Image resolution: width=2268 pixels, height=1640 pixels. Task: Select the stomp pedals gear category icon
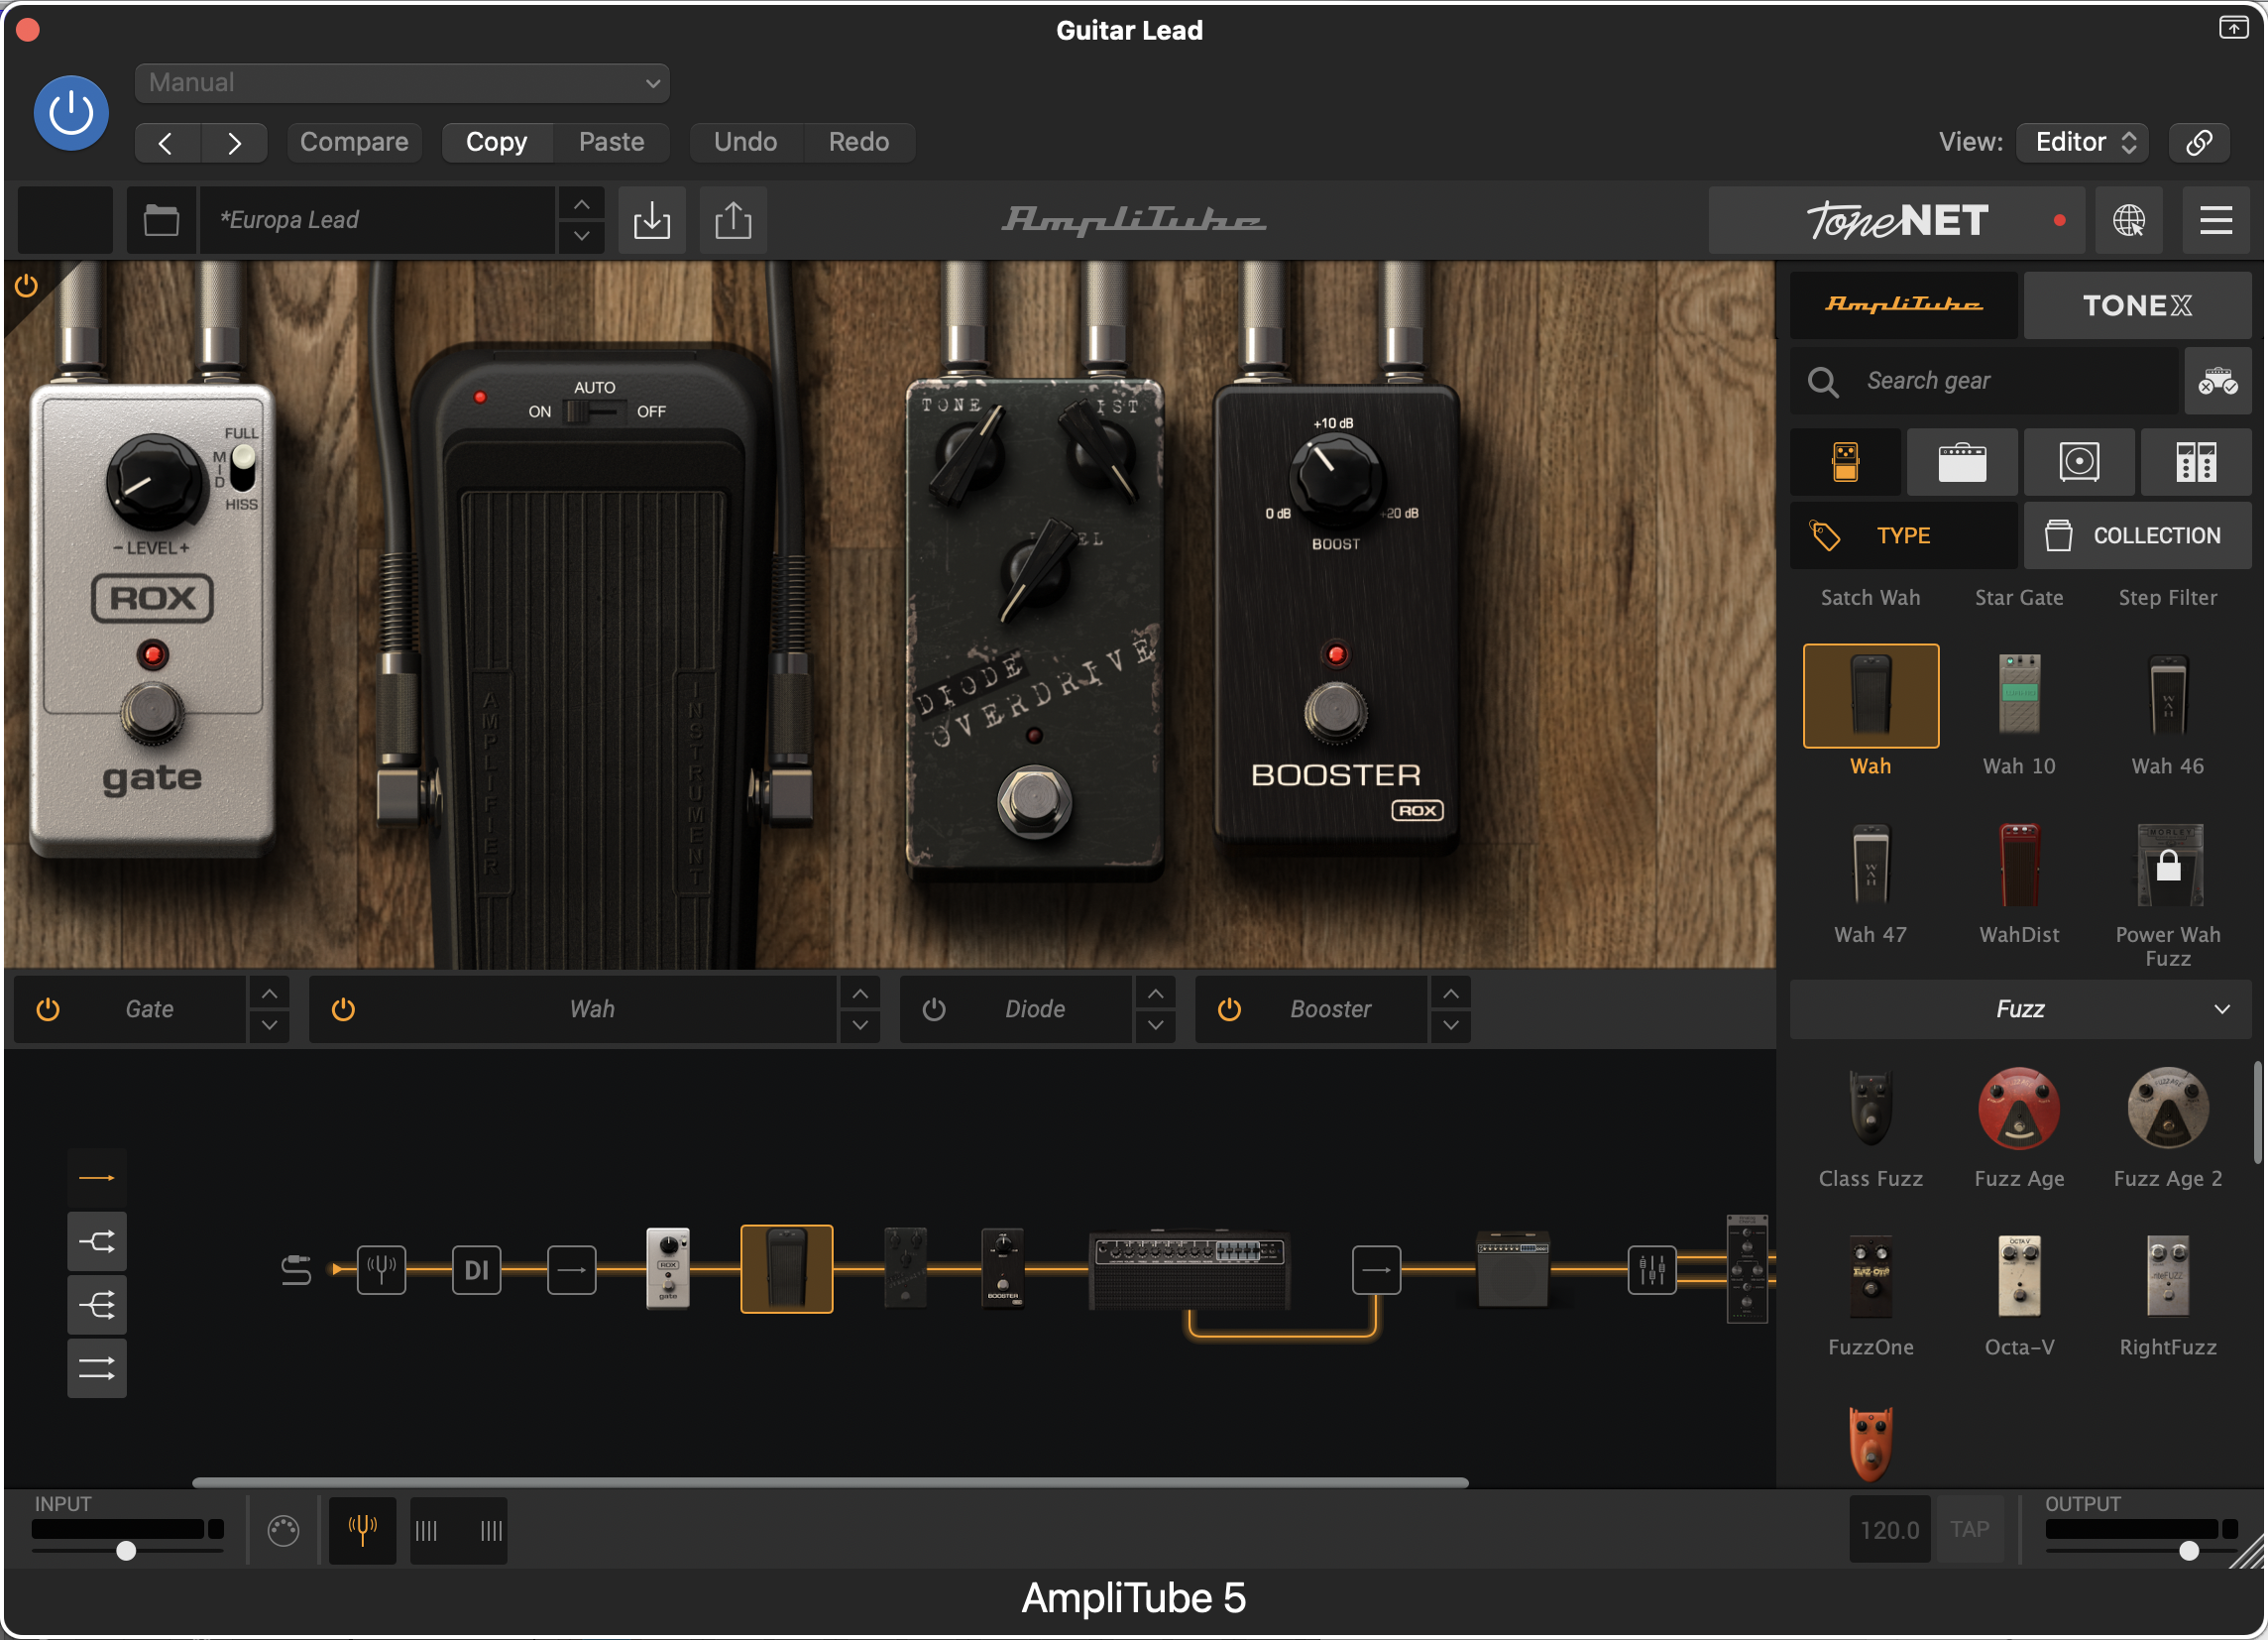(1845, 462)
